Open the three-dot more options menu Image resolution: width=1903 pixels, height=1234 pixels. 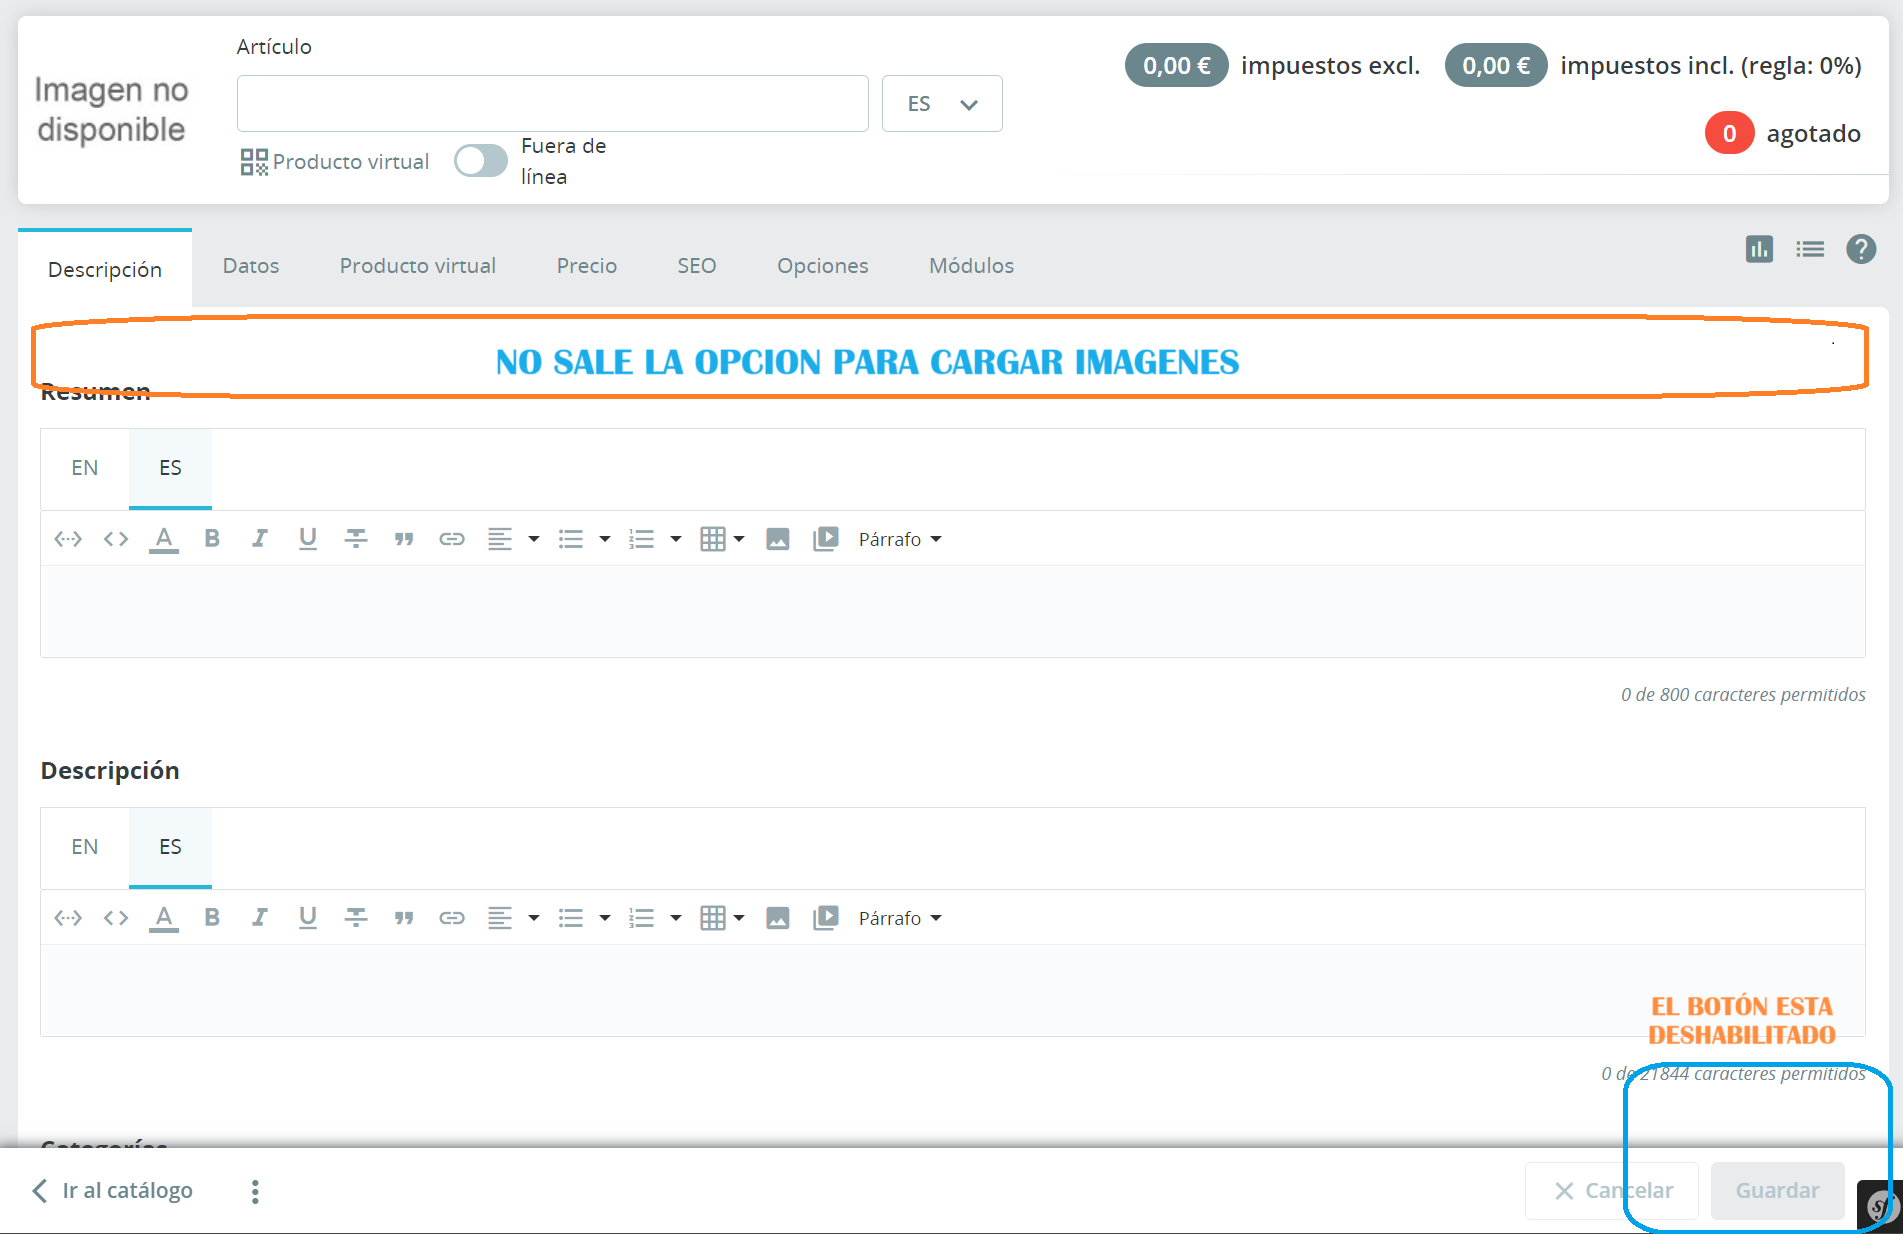[255, 1191]
